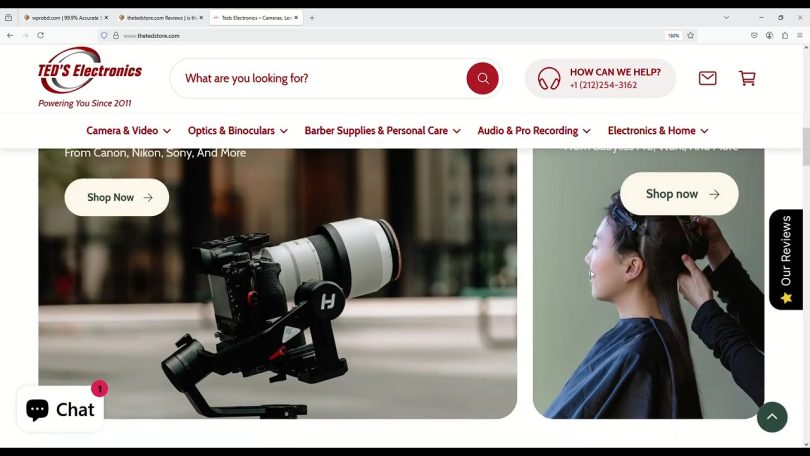Screen dimensions: 810x456
Task: Open the Shopify Chat widget
Action: 60,409
